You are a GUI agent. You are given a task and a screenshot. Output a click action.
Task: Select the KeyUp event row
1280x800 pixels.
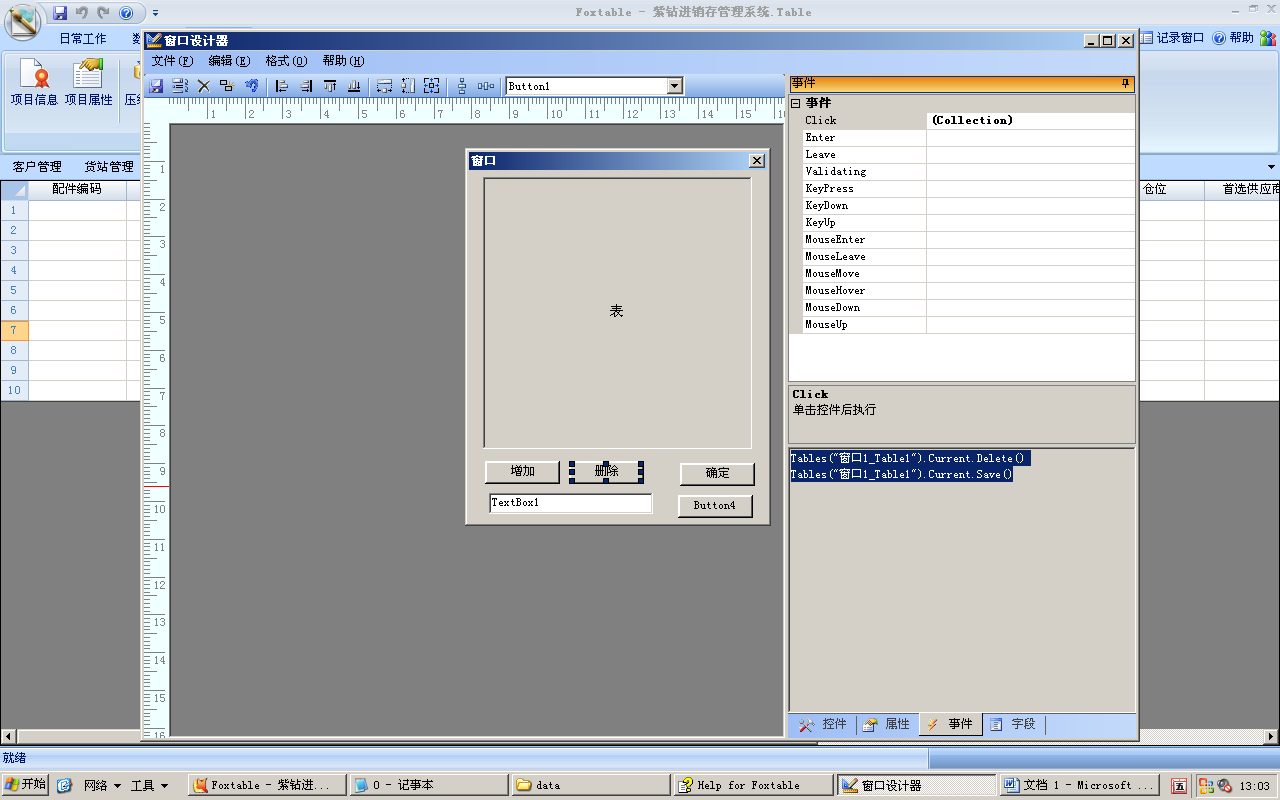962,222
